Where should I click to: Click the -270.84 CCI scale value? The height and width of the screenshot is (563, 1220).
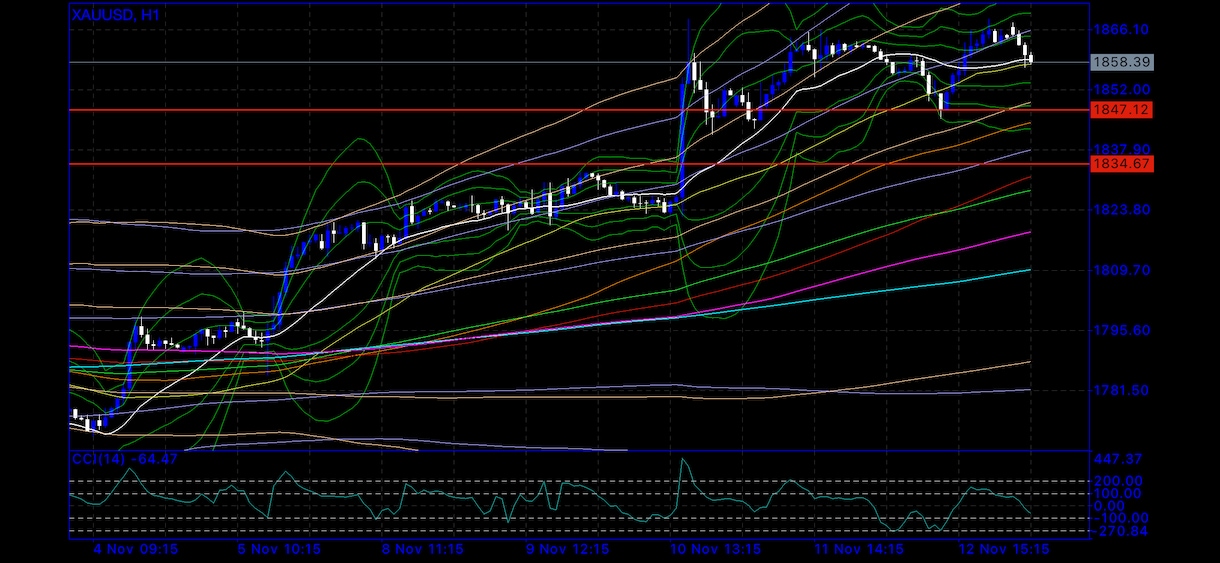click(x=1120, y=530)
